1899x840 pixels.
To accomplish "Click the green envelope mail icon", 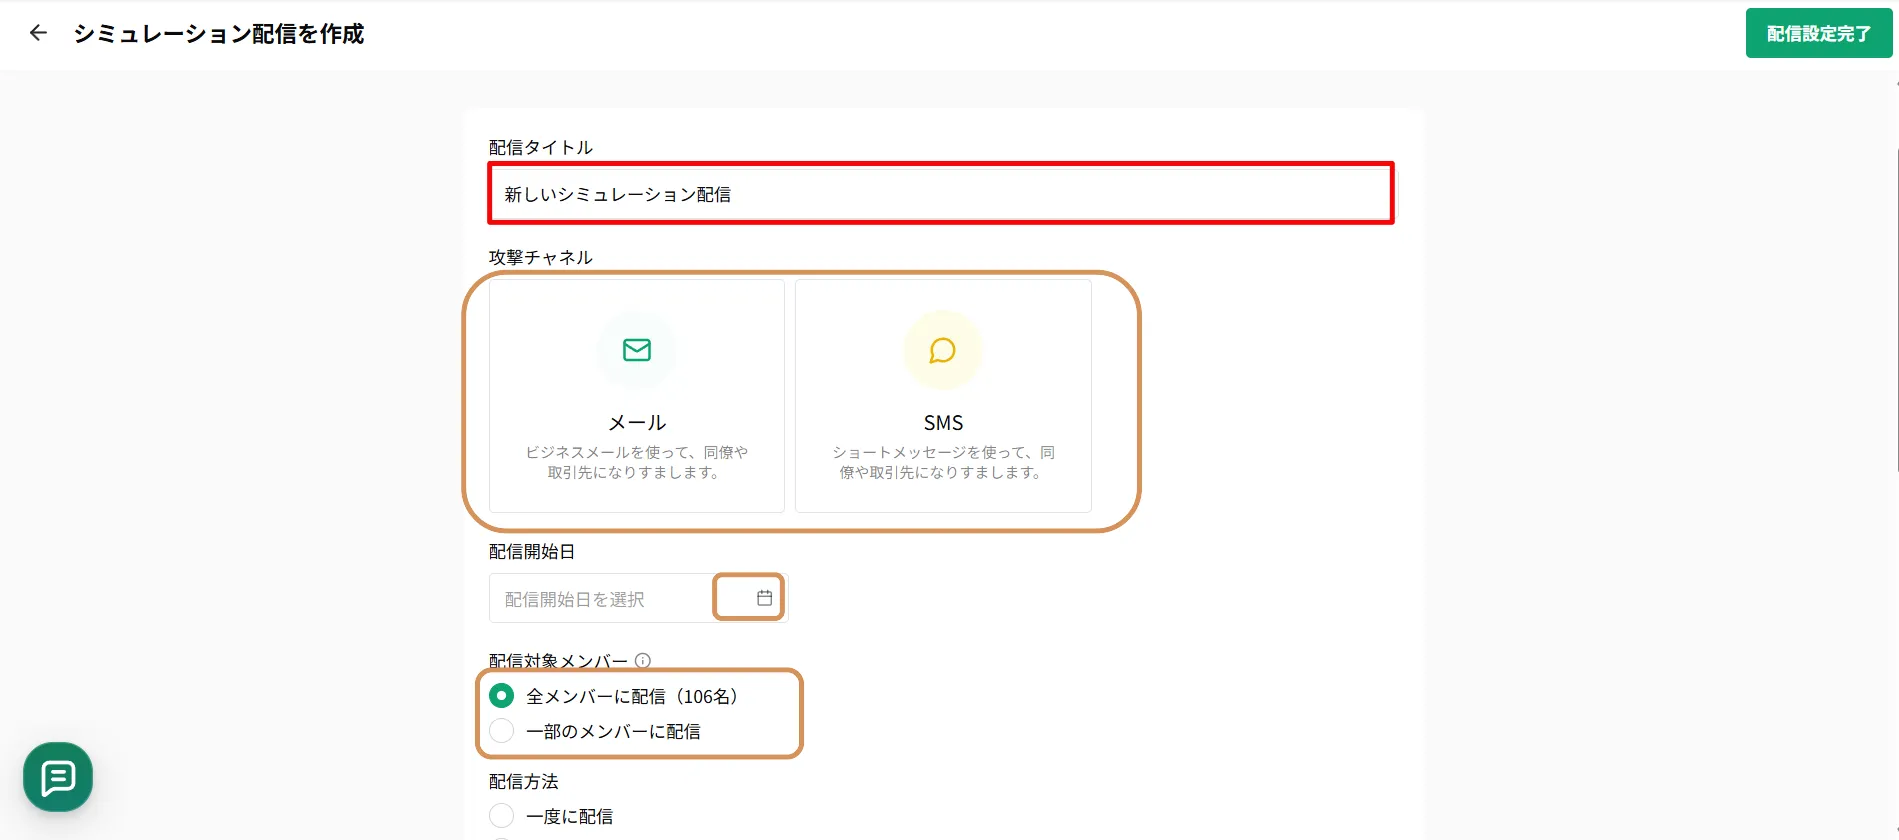I will click(637, 350).
